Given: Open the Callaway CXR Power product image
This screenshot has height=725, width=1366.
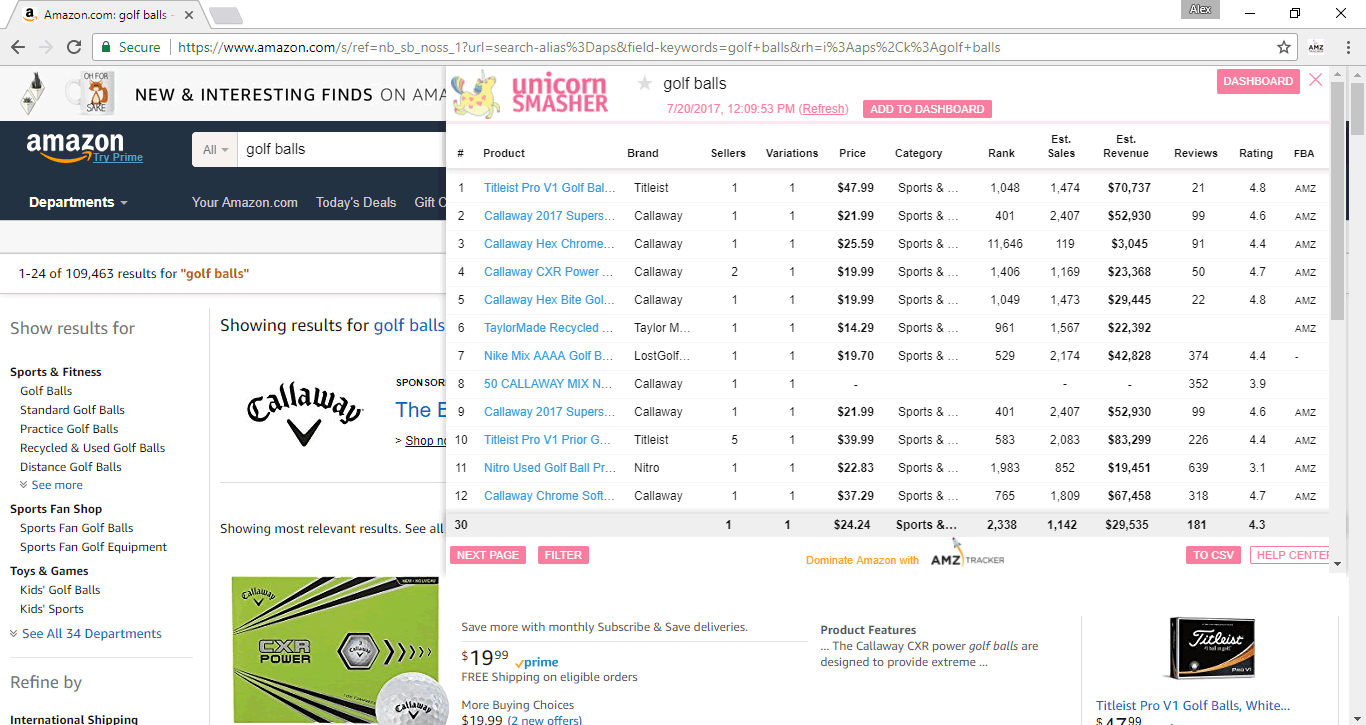Looking at the screenshot, I should tap(335, 650).
